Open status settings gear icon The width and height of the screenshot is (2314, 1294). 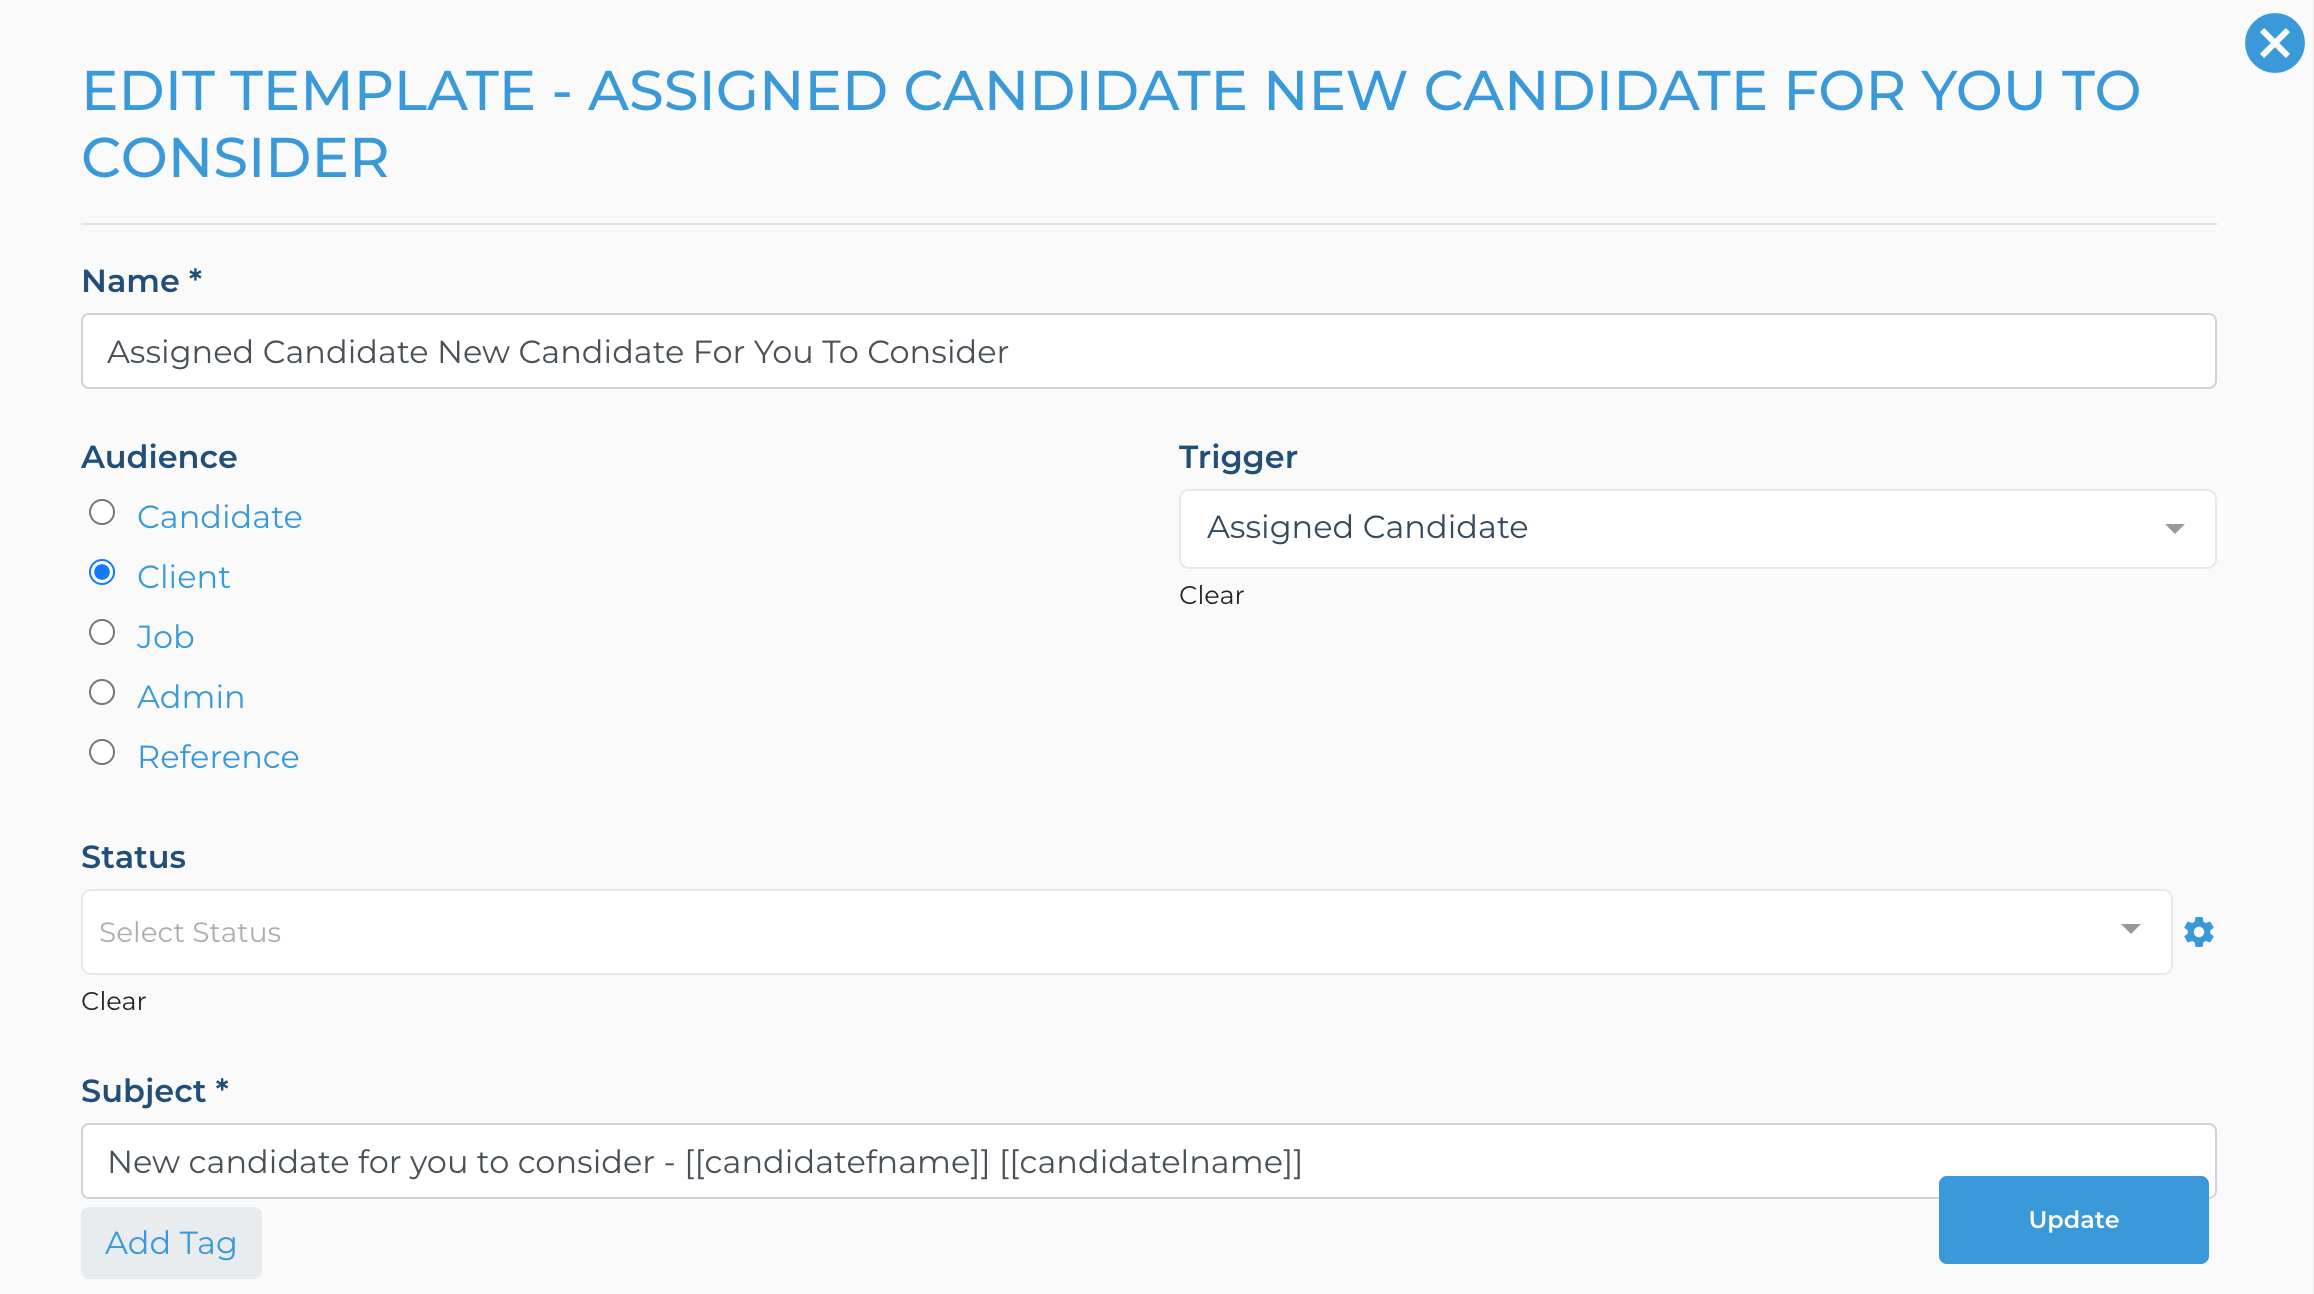pos(2198,932)
